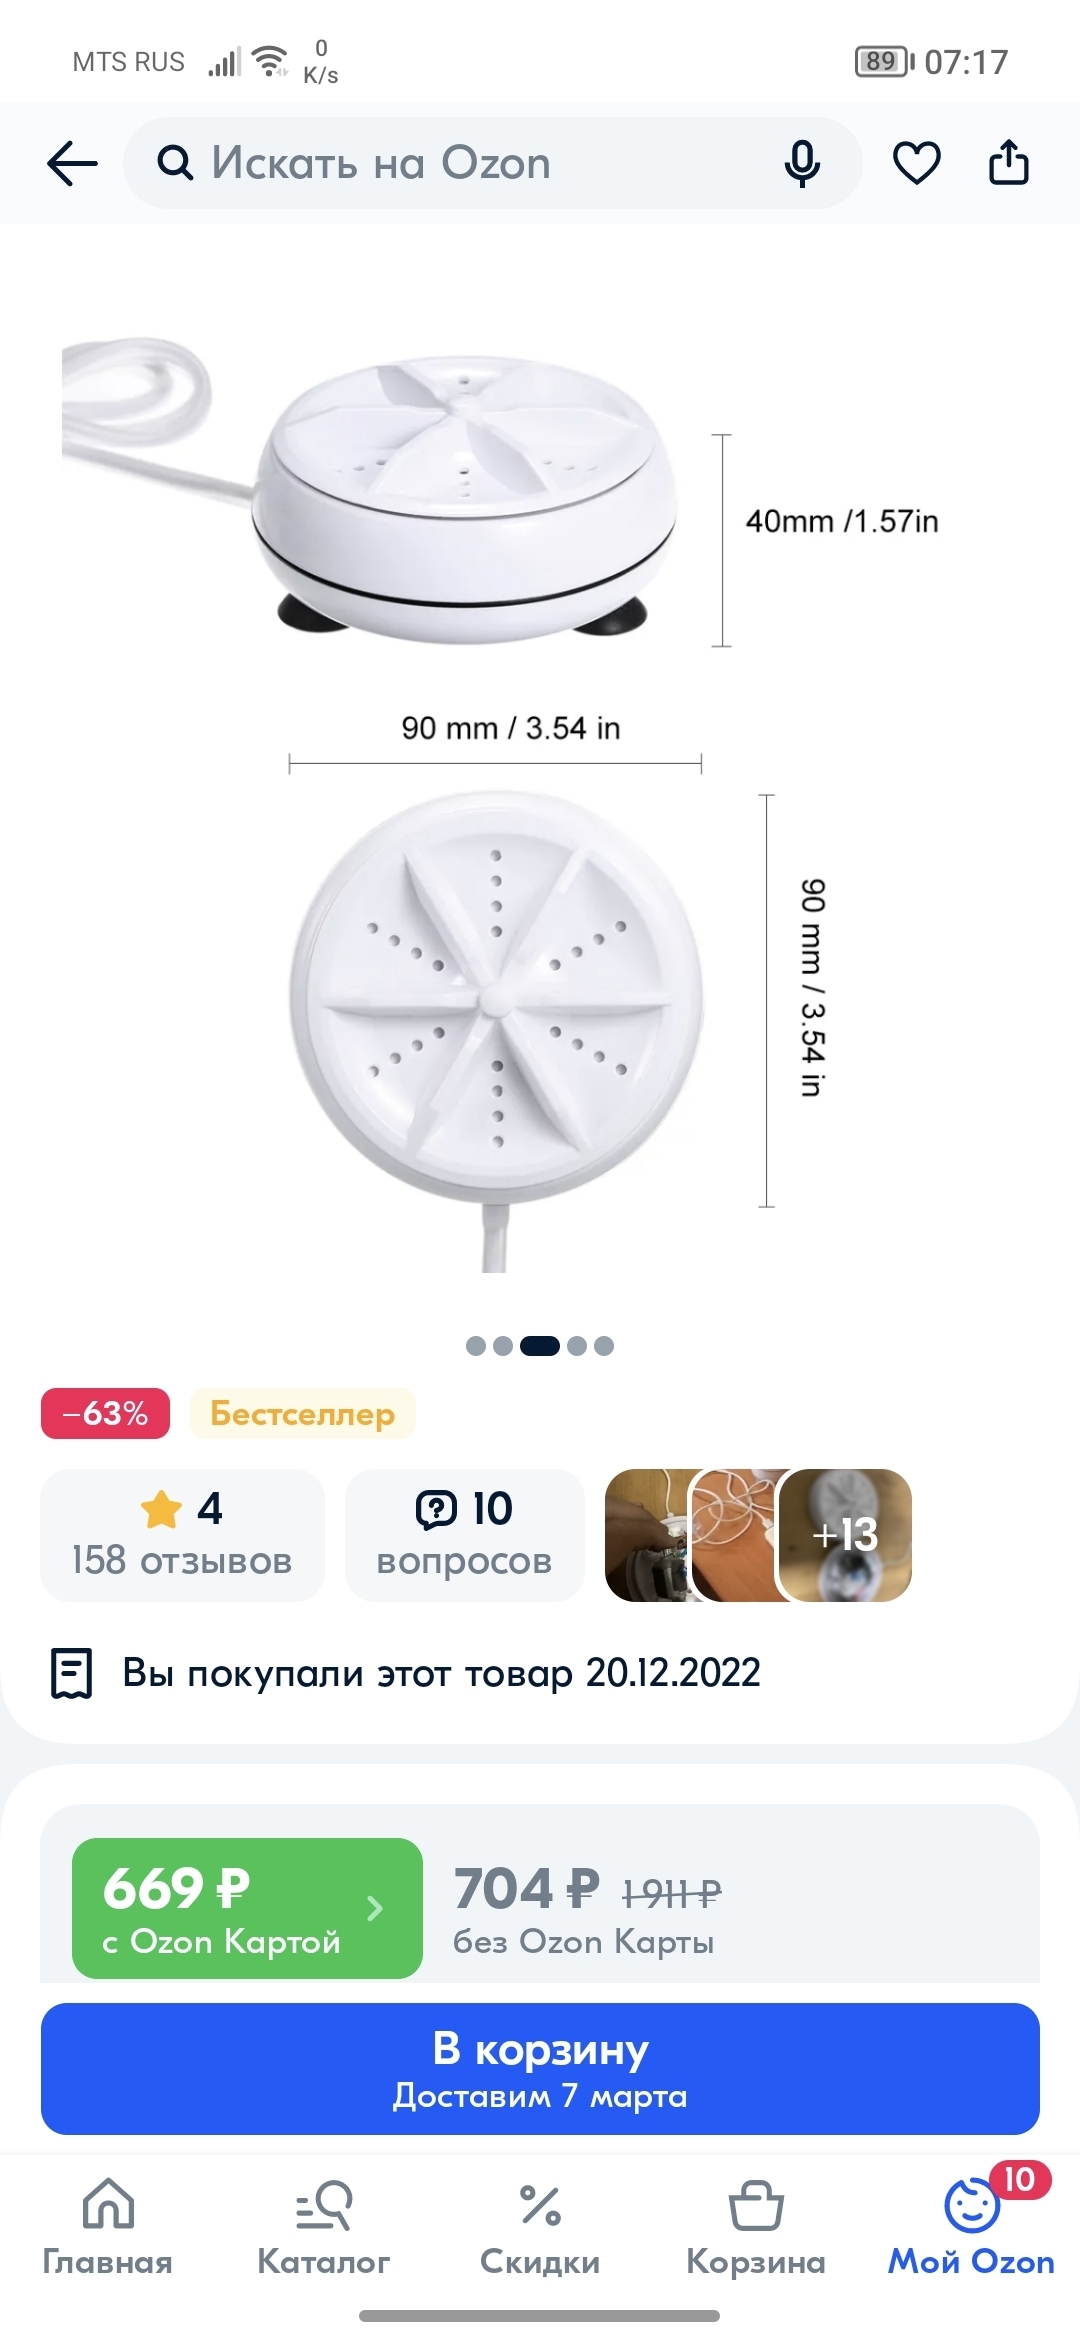Viewport: 1080px width, 2340px height.
Task: Tap the microphone voice search icon
Action: (x=802, y=163)
